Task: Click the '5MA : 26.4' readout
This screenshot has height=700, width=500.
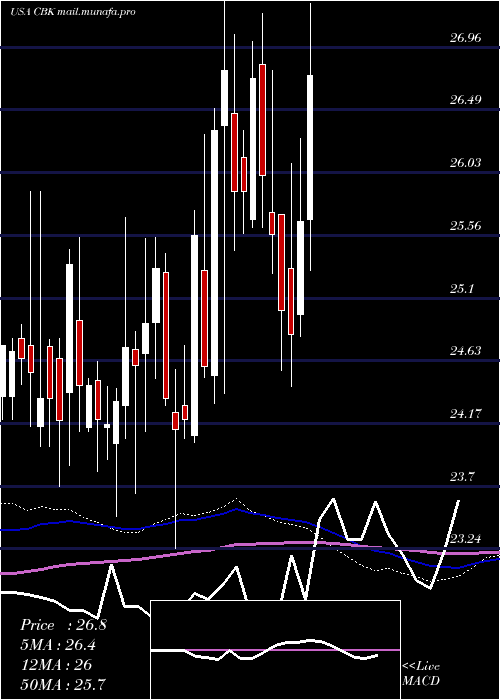Action: click(58, 645)
